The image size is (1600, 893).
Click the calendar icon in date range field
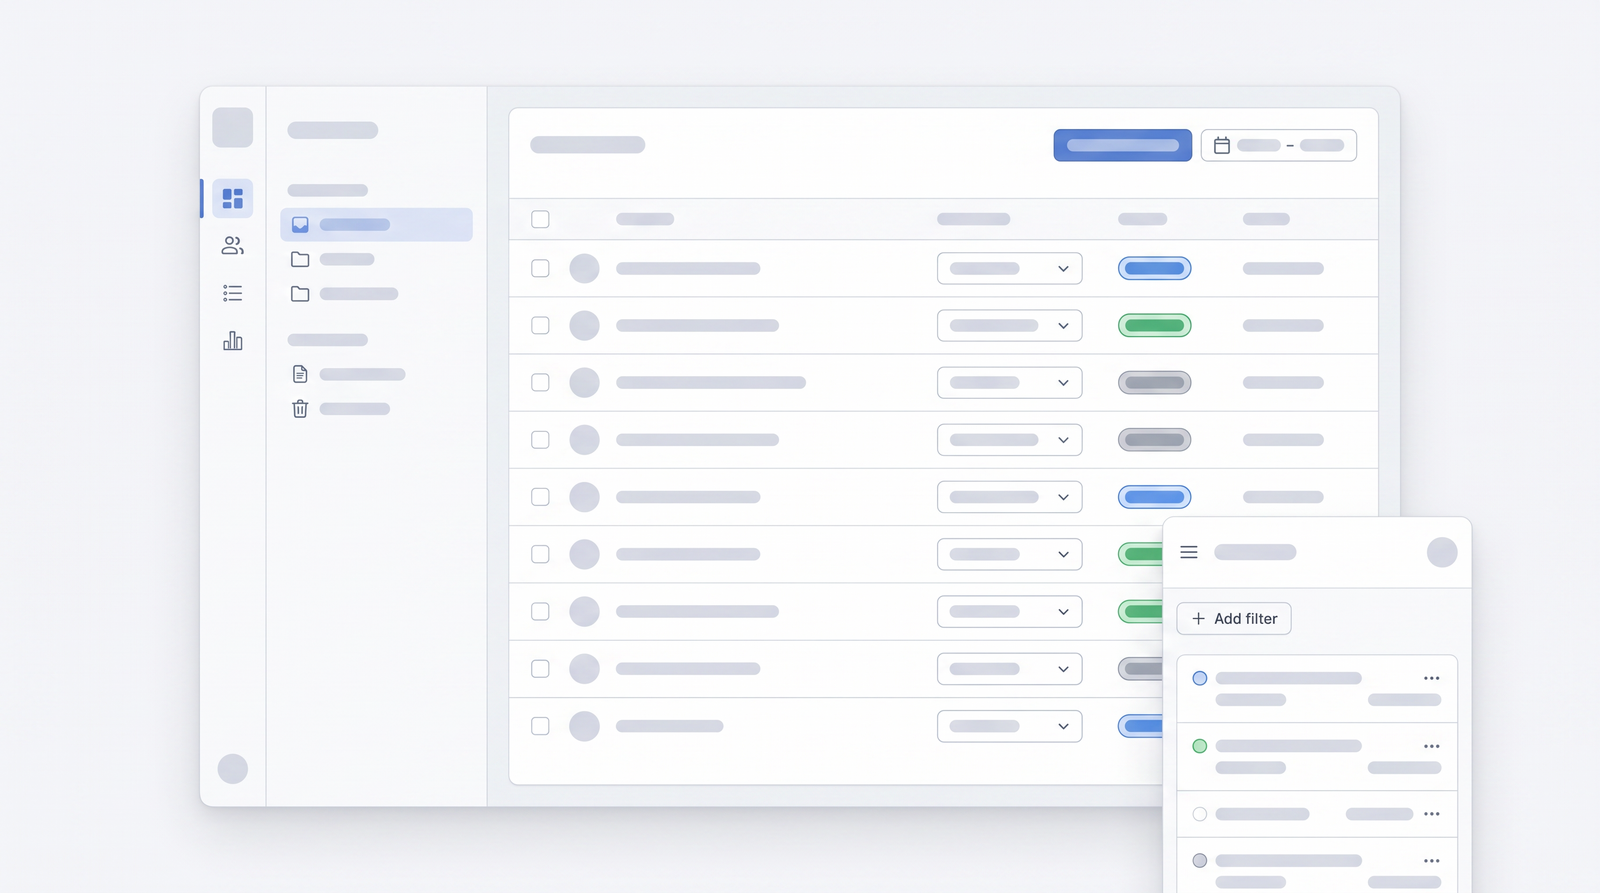(x=1221, y=145)
